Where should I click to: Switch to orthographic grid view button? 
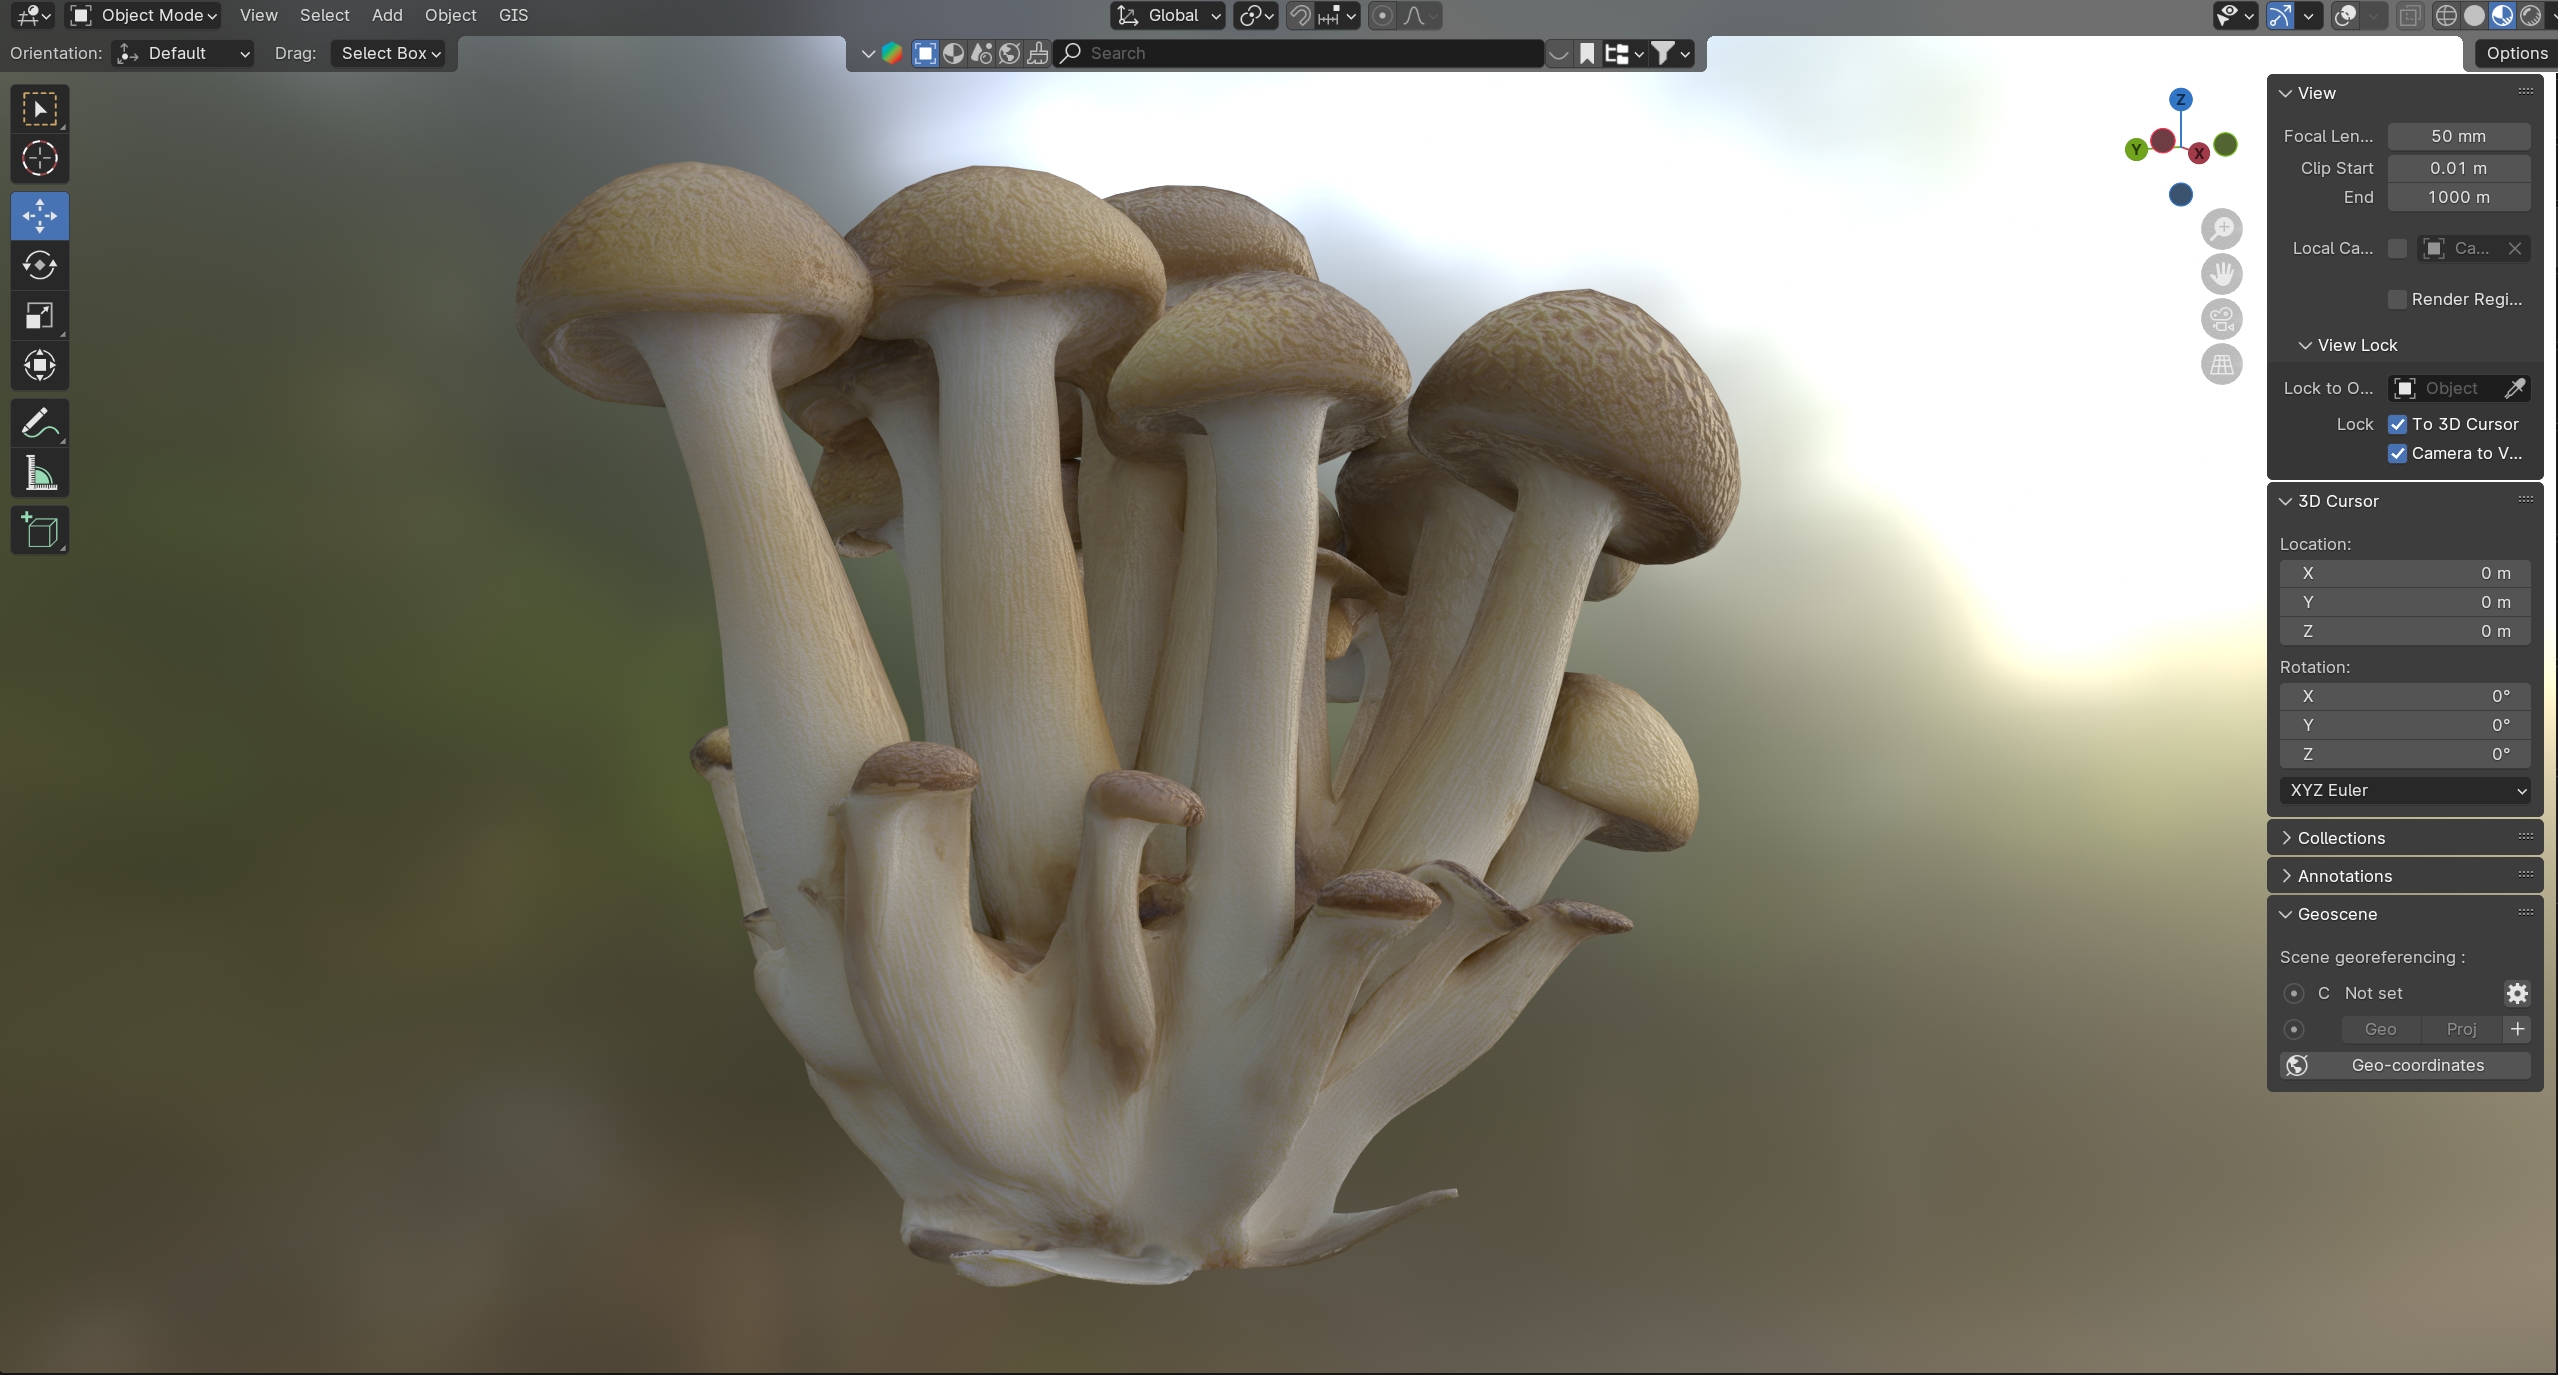point(2221,364)
